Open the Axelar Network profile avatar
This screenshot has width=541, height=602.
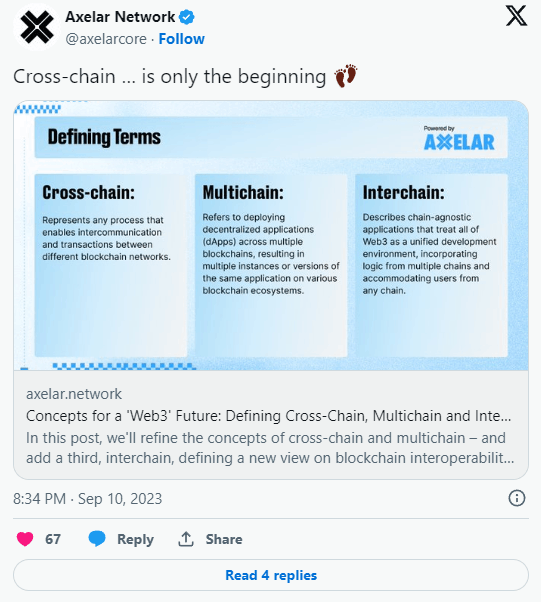[x=37, y=27]
